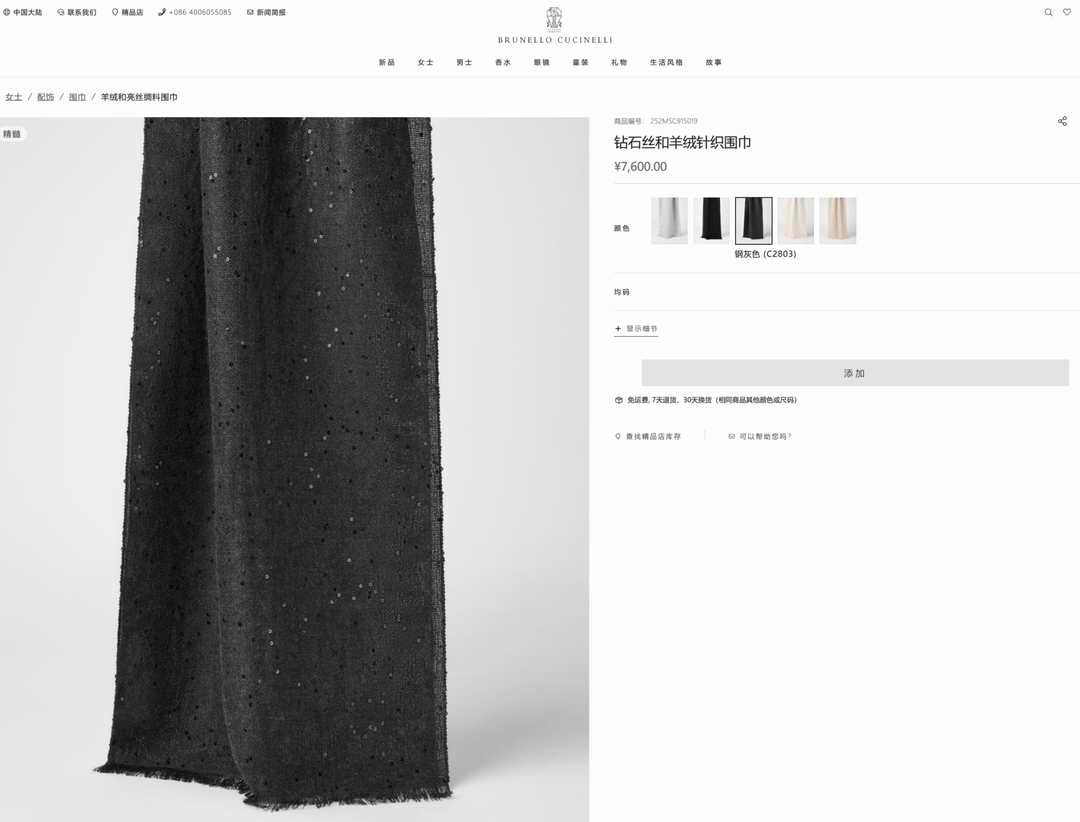Open the 礼物 navigation menu
The width and height of the screenshot is (1080, 822).
click(619, 62)
